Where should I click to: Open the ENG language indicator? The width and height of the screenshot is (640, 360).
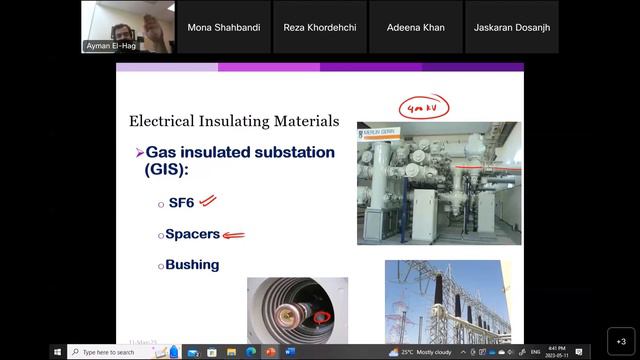coord(536,352)
